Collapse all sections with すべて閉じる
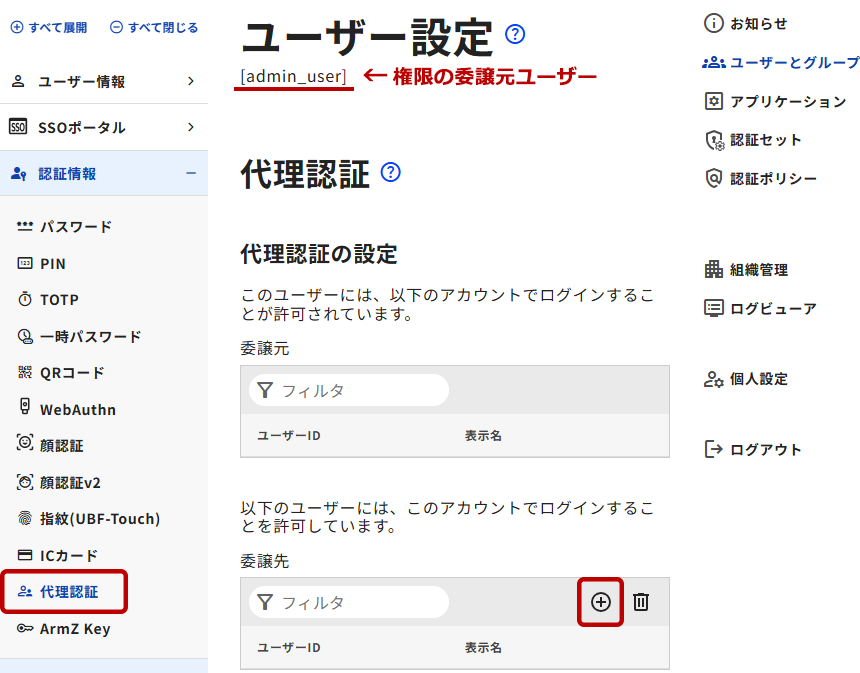This screenshot has width=860, height=673. pyautogui.click(x=154, y=28)
